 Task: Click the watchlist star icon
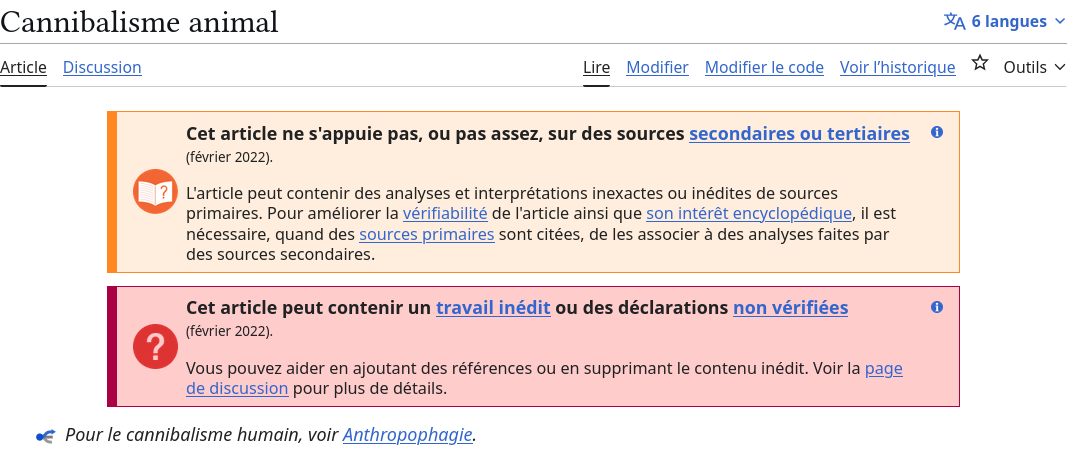coord(980,64)
